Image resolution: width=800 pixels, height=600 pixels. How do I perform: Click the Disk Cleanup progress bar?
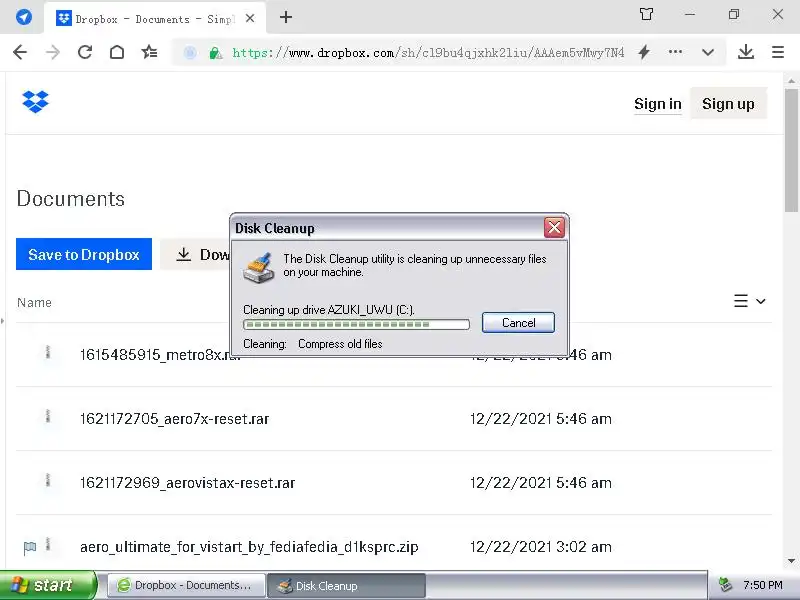[356, 324]
